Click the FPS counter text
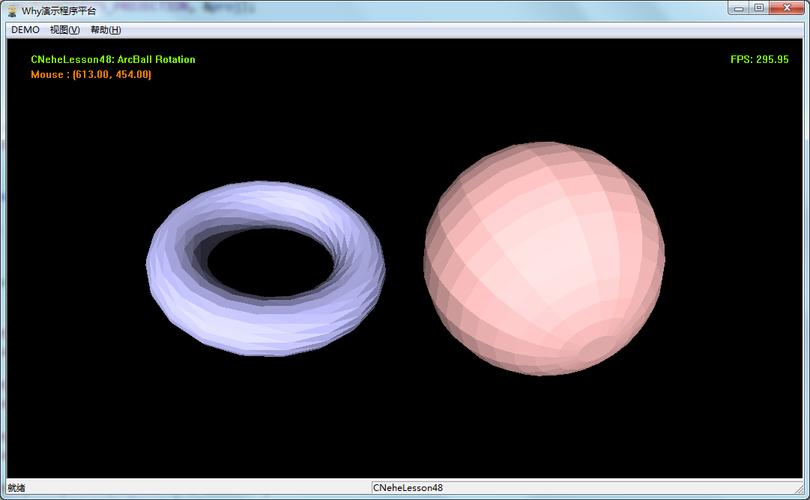Screen dimensions: 810x500 pyautogui.click(x=759, y=59)
